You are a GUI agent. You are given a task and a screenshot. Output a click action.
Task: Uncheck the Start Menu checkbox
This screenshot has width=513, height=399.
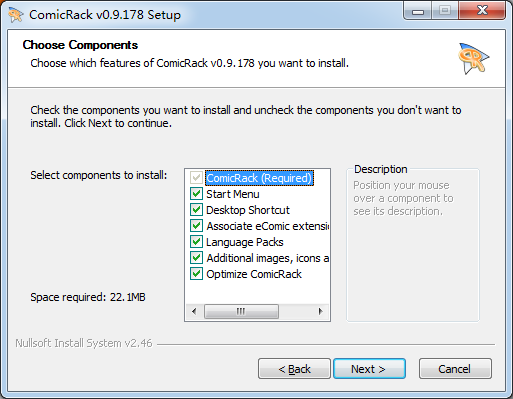[196, 194]
